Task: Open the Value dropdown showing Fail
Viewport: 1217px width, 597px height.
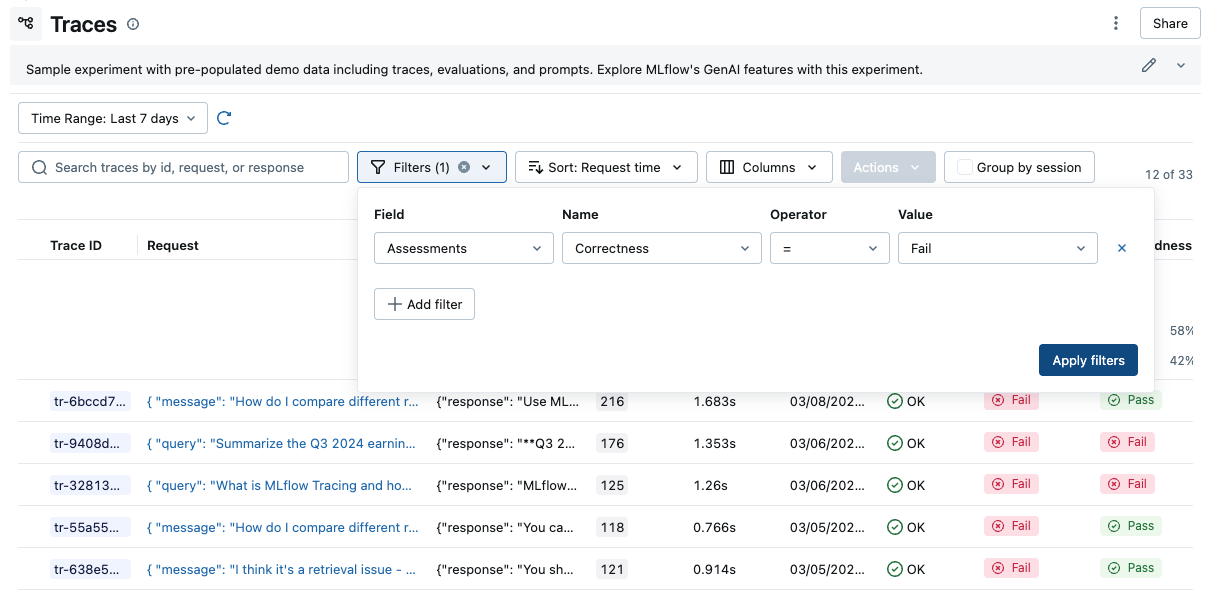Action: pyautogui.click(x=997, y=248)
